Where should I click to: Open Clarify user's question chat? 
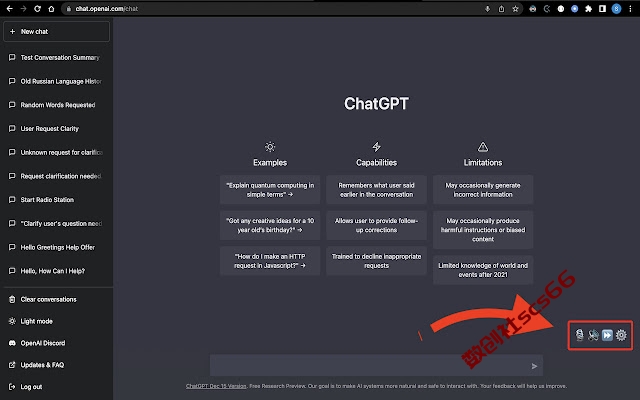click(x=56, y=223)
